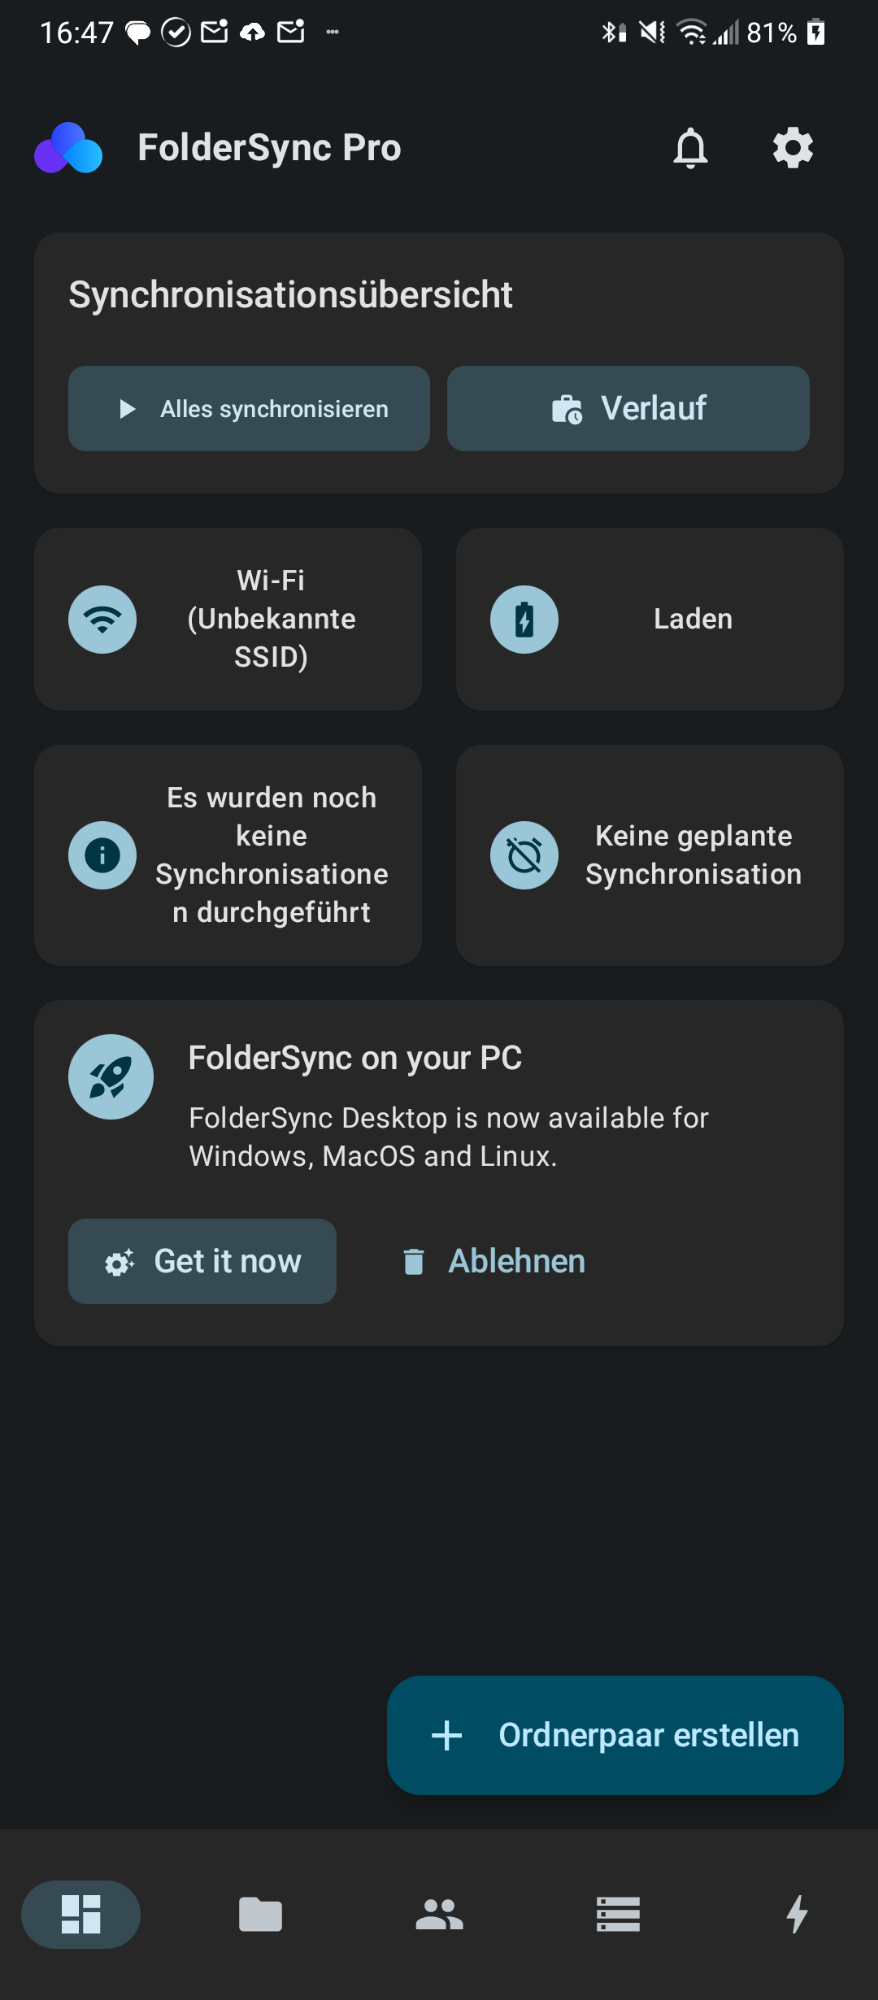Tap the FolderSync cloud logo
The width and height of the screenshot is (878, 2000).
tap(68, 148)
